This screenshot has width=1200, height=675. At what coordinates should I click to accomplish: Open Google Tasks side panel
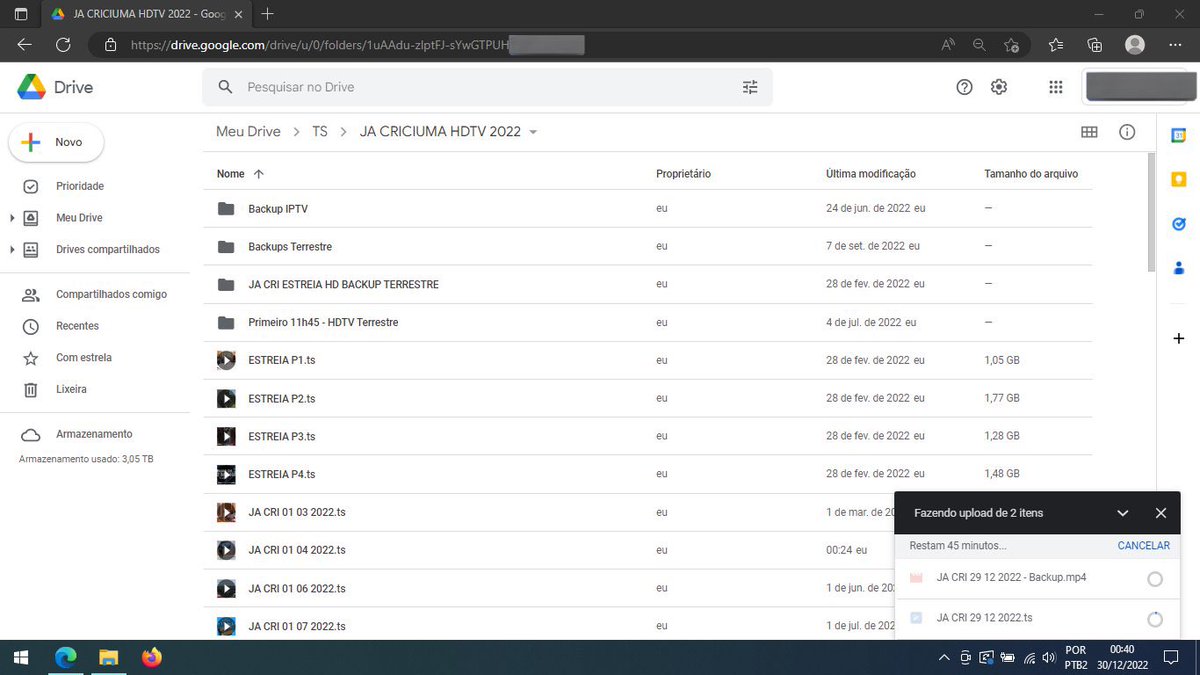(1179, 224)
